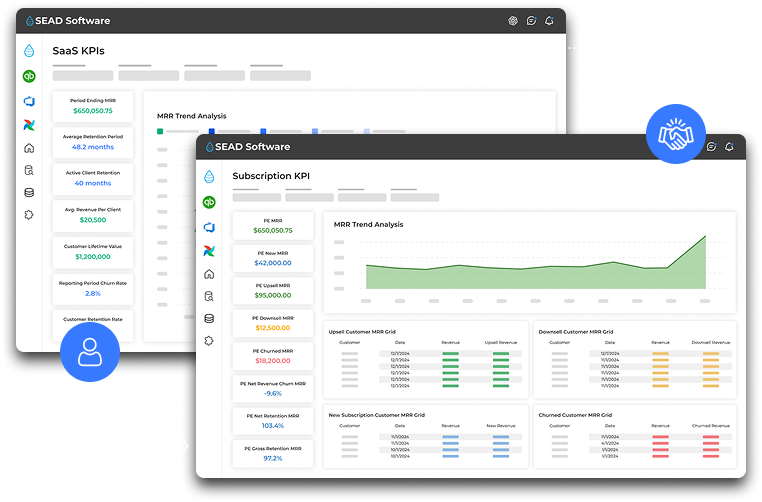
Task: Click the blue user profile circle icon
Action: (x=90, y=352)
